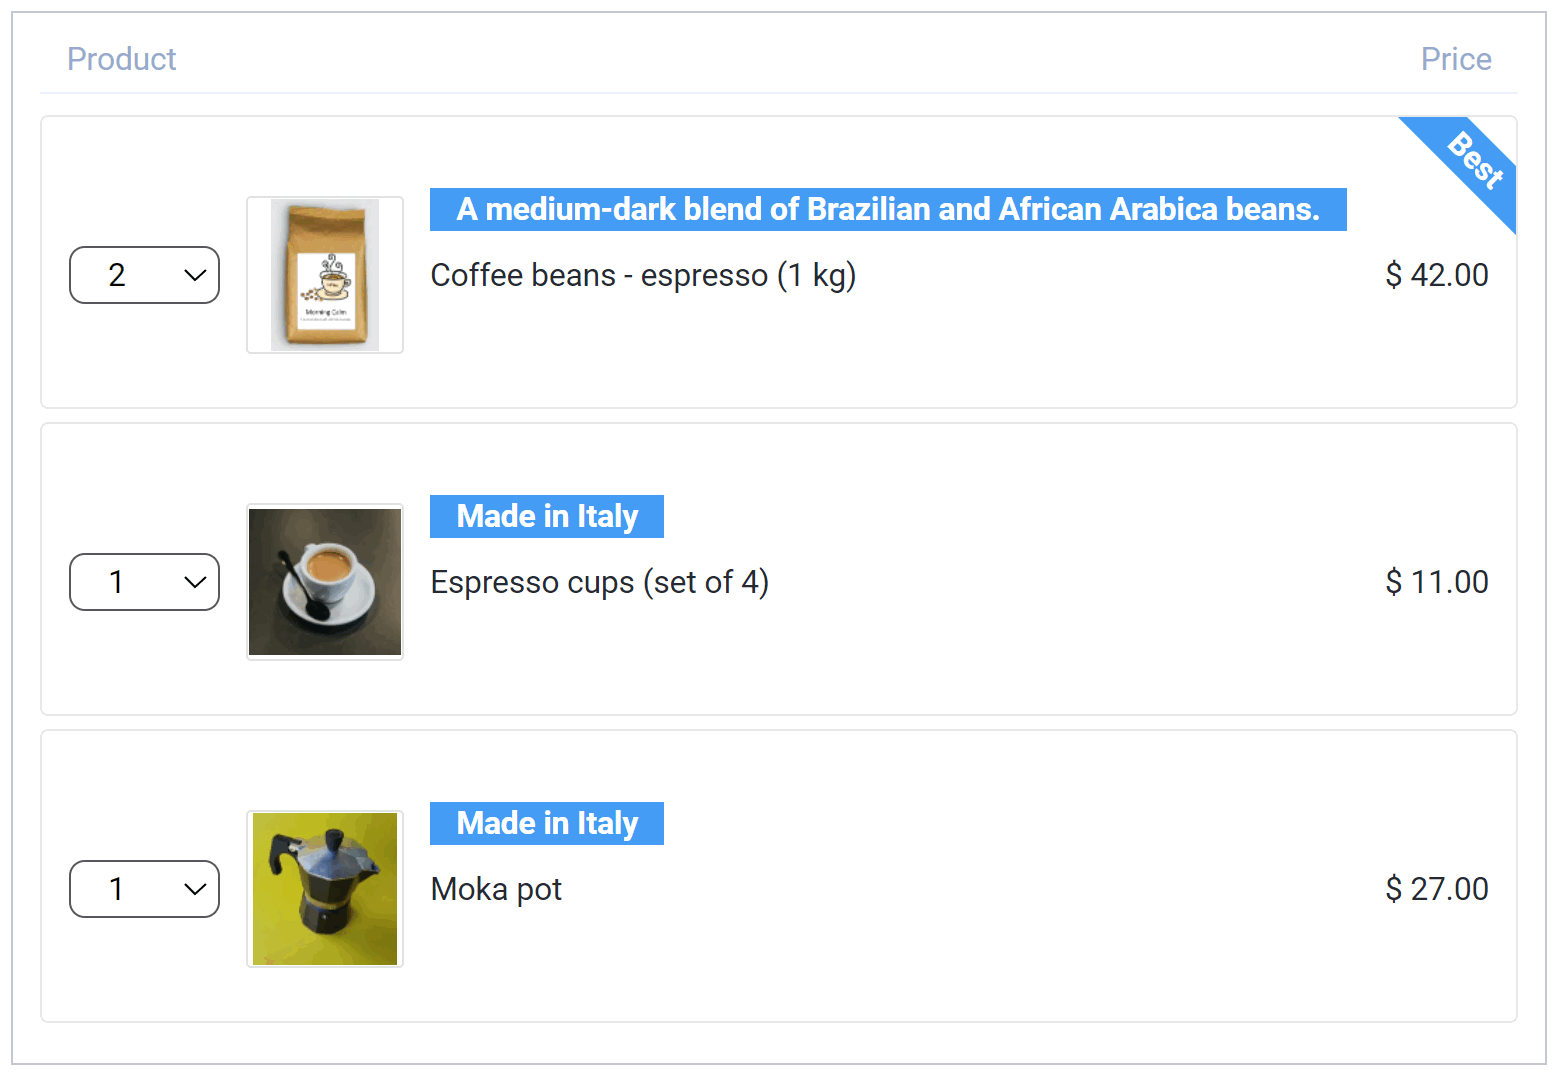
Task: Click the Best corner ribbon badge
Action: (1472, 162)
